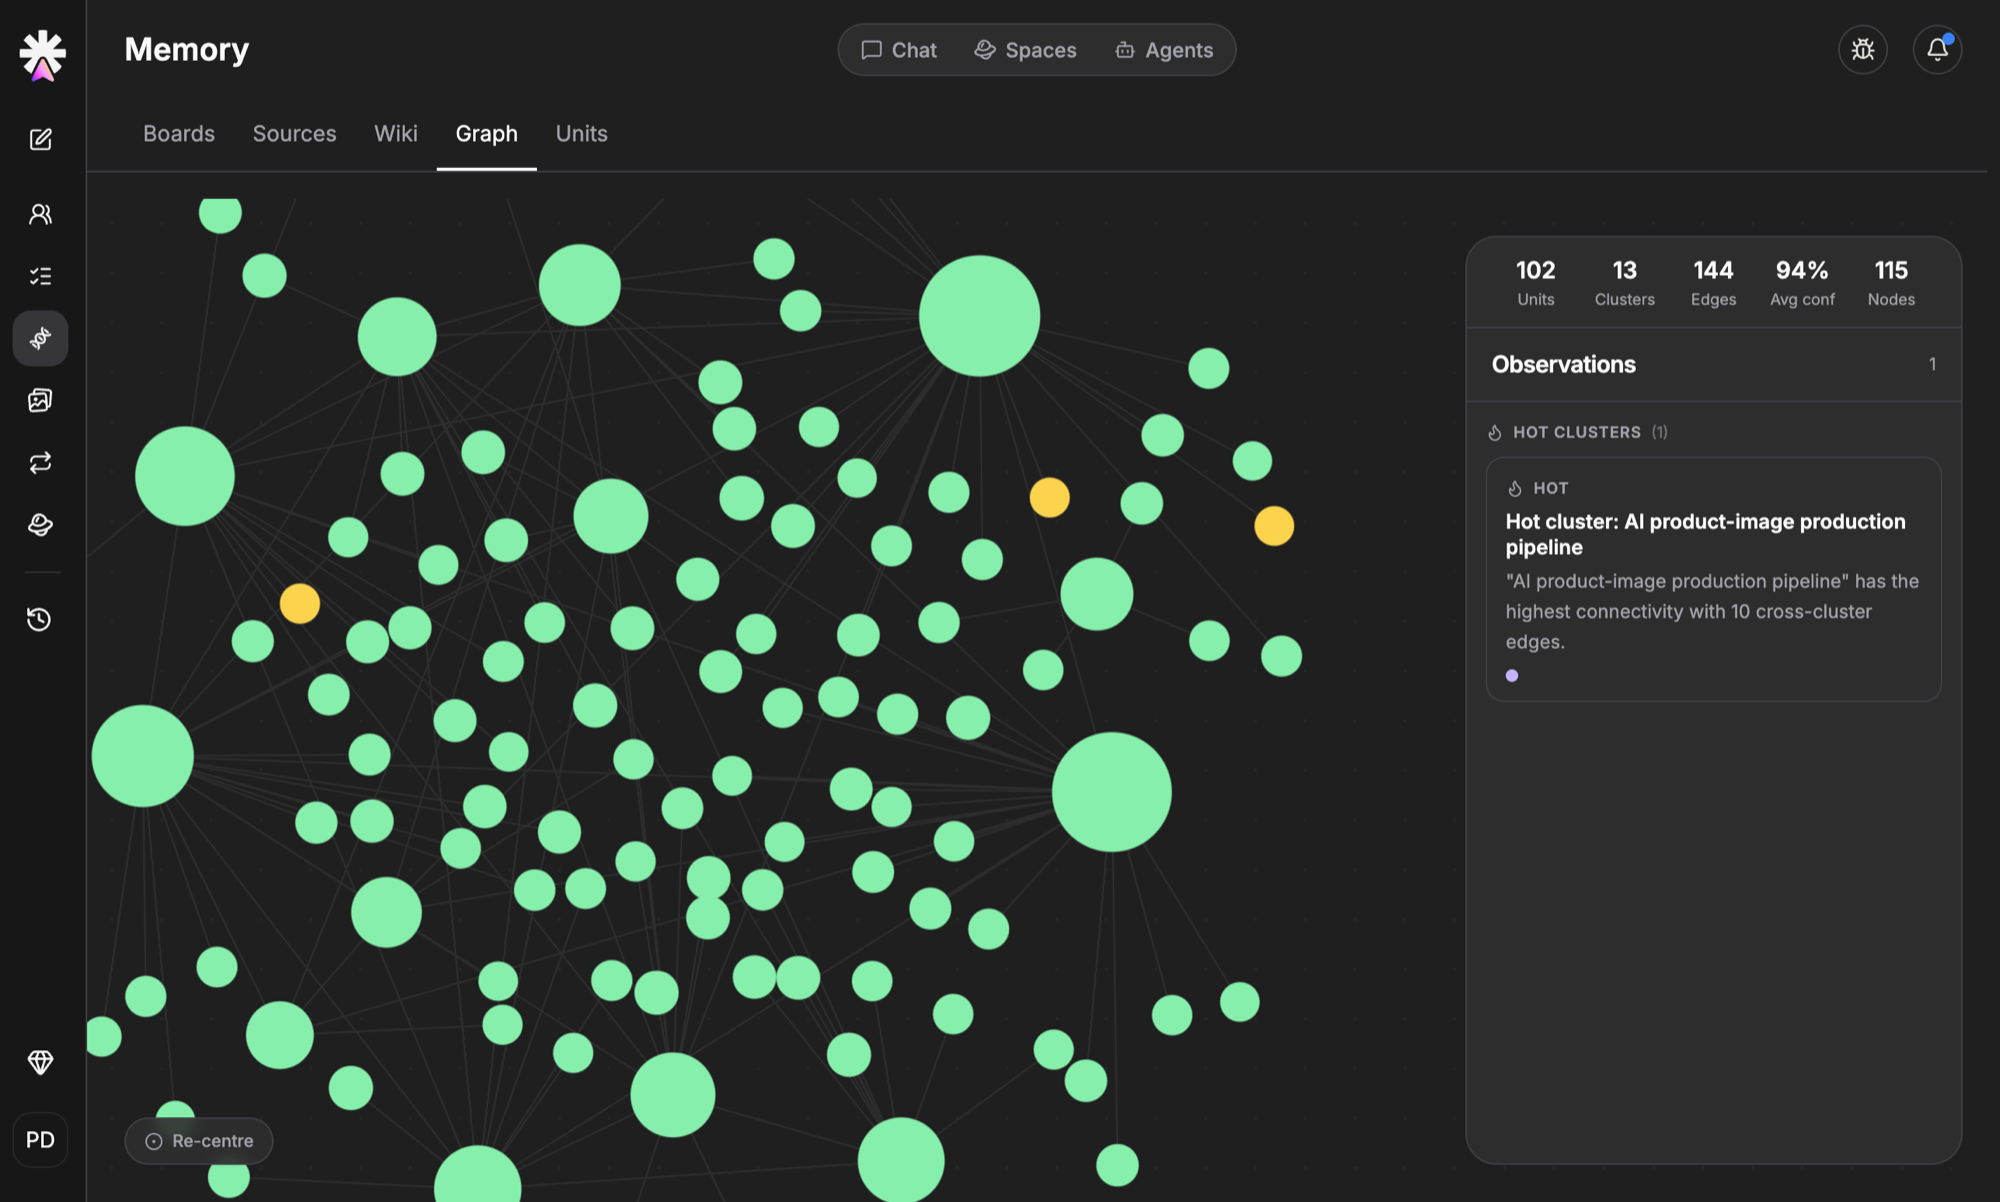This screenshot has height=1202, width=2000.
Task: Open the repeat loop sidebar icon
Action: 40,462
